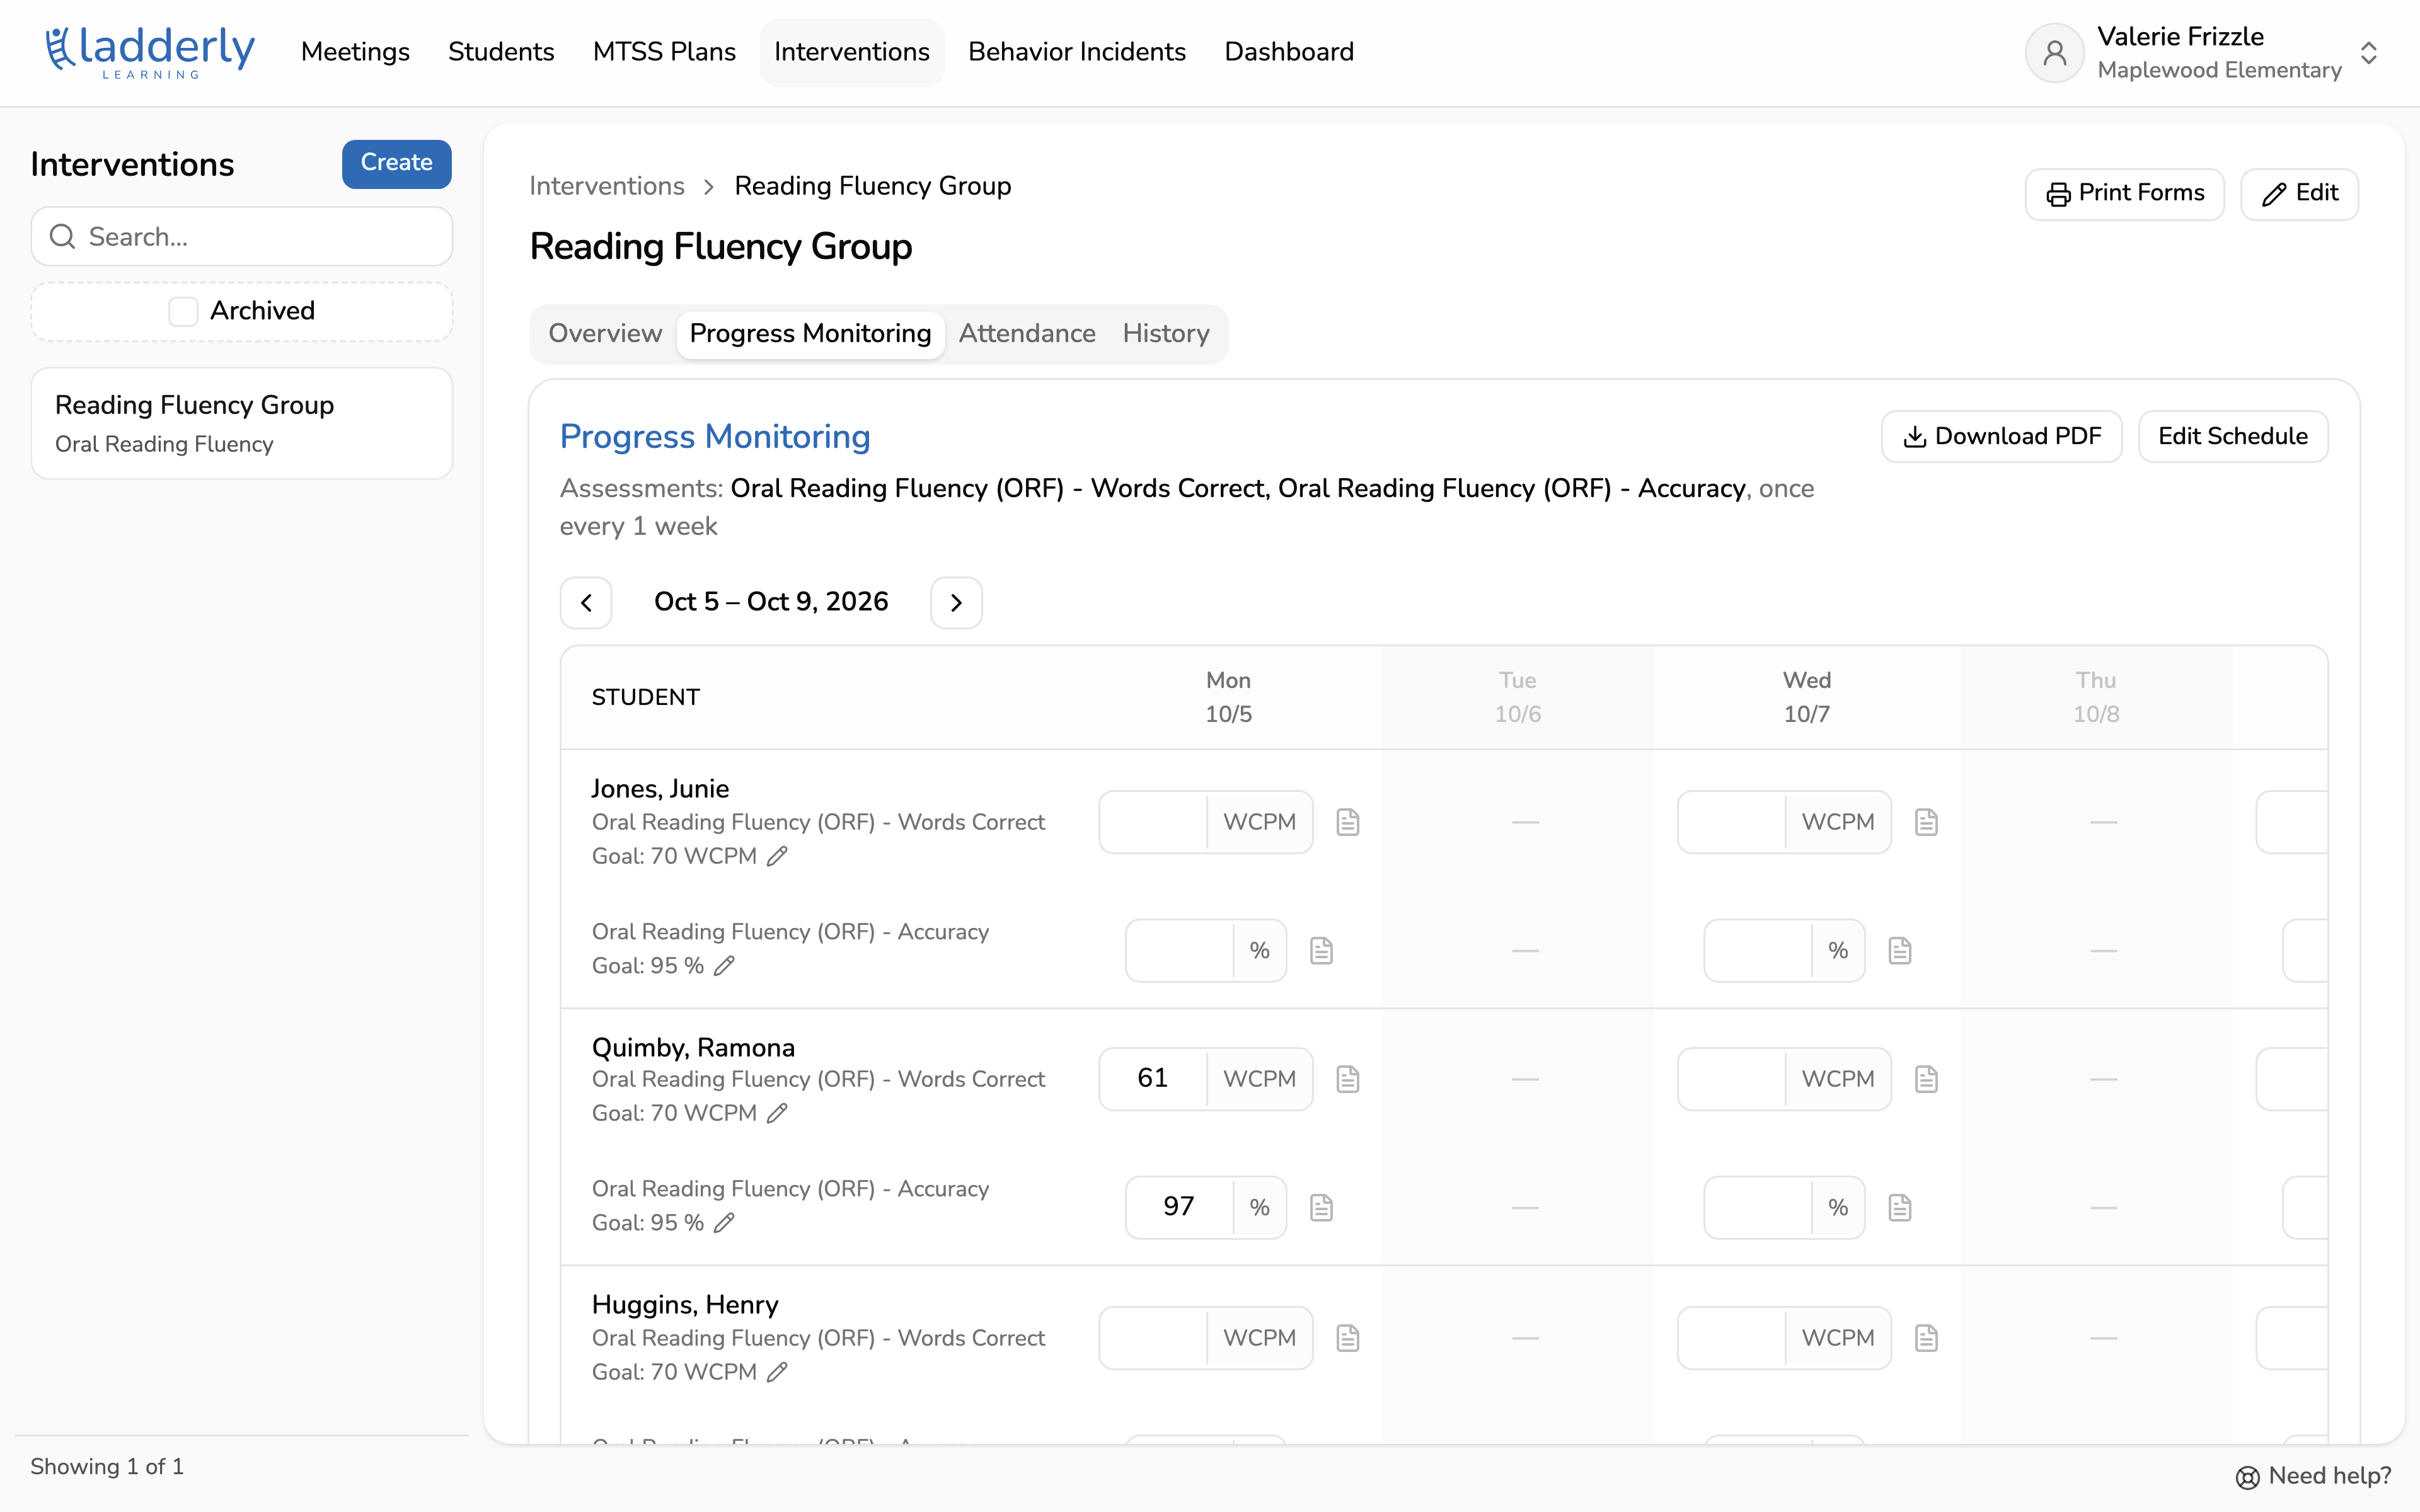Open Ramona Quimby Monday WCPM note icon
This screenshot has height=1512, width=2420.
[x=1348, y=1079]
